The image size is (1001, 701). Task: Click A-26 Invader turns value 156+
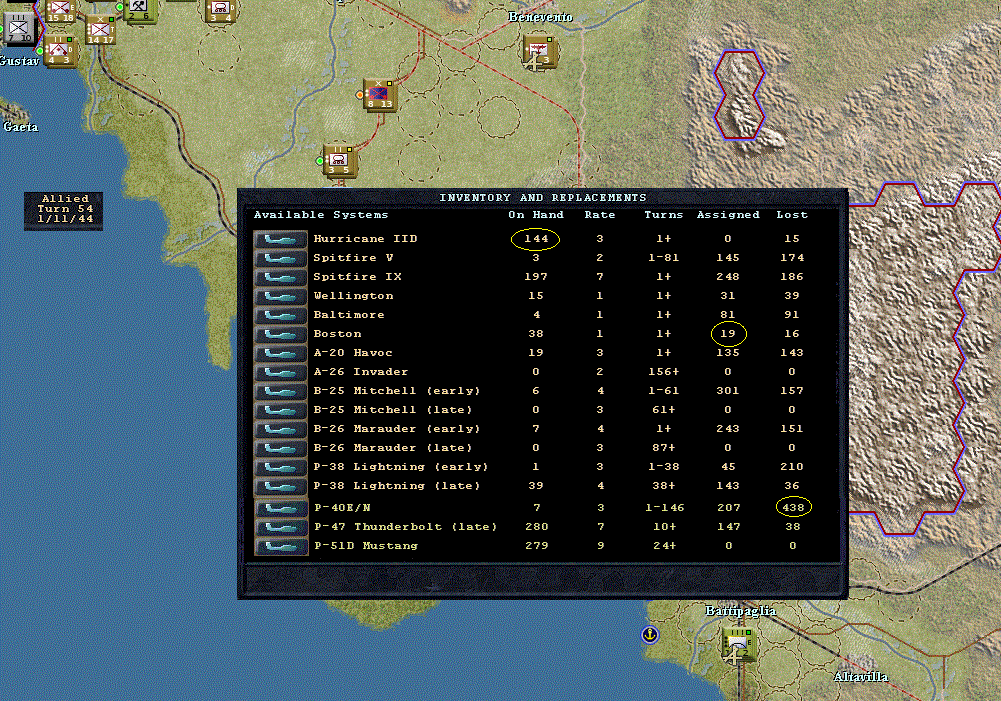(664, 372)
